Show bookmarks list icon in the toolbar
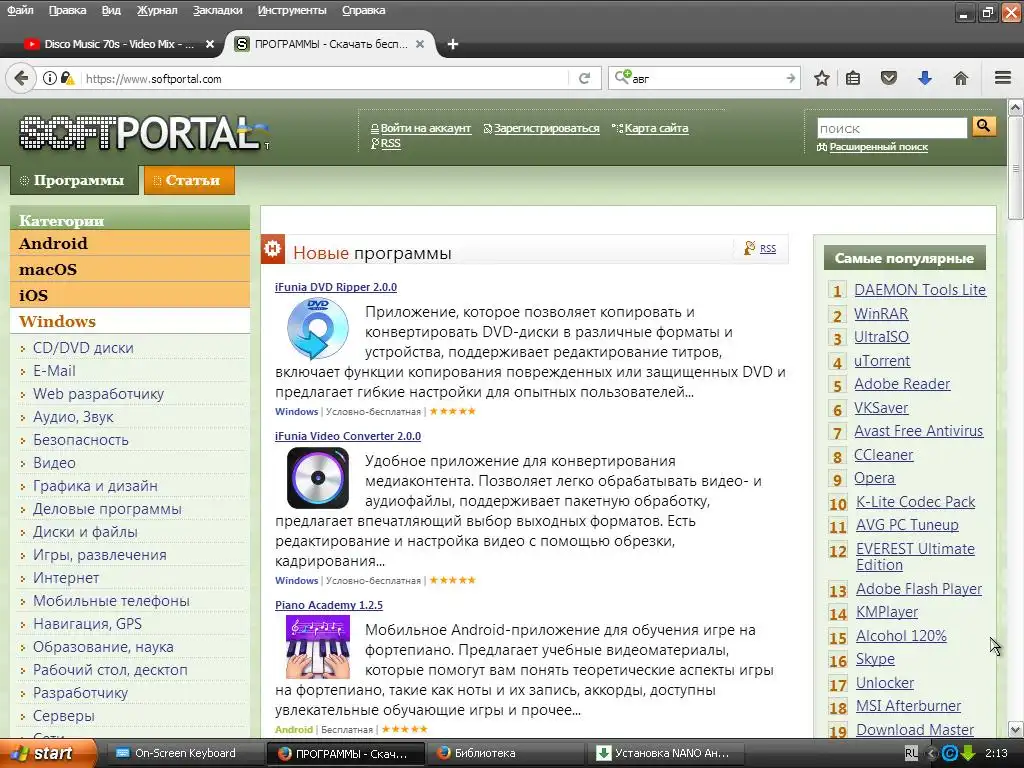This screenshot has height=768, width=1024. [853, 78]
